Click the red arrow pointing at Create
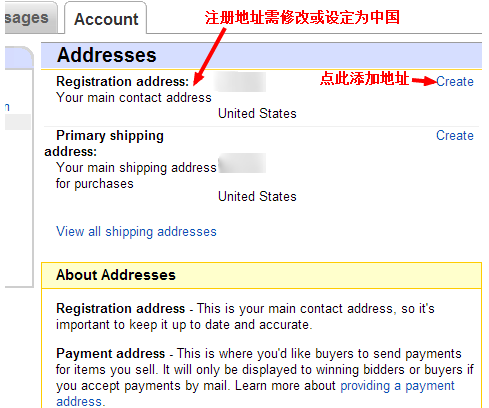 pyautogui.click(x=424, y=80)
